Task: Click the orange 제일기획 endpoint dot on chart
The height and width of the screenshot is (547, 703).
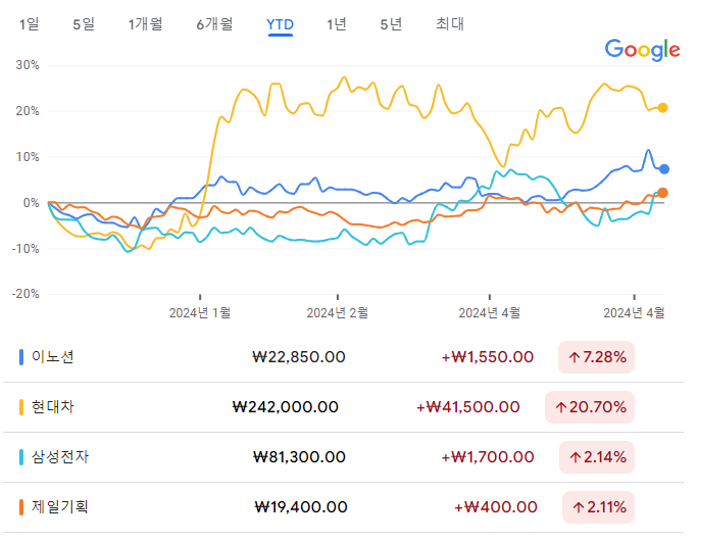Action: point(662,193)
